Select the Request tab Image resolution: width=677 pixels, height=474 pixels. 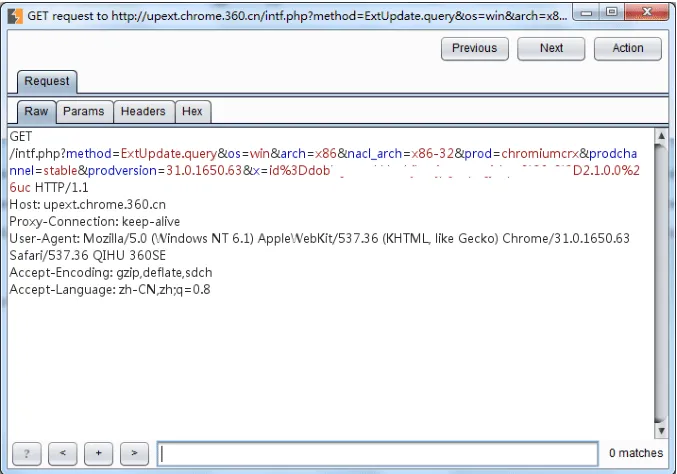(x=47, y=82)
